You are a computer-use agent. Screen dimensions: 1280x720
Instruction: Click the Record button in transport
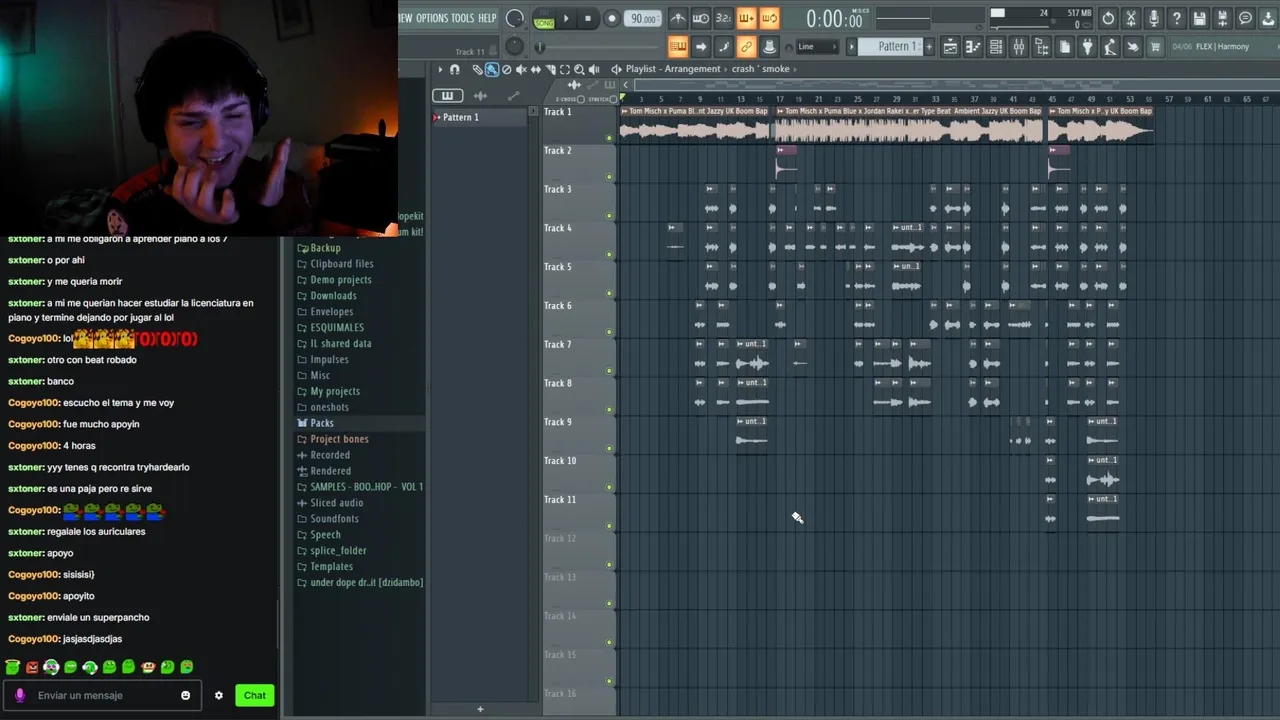click(612, 18)
